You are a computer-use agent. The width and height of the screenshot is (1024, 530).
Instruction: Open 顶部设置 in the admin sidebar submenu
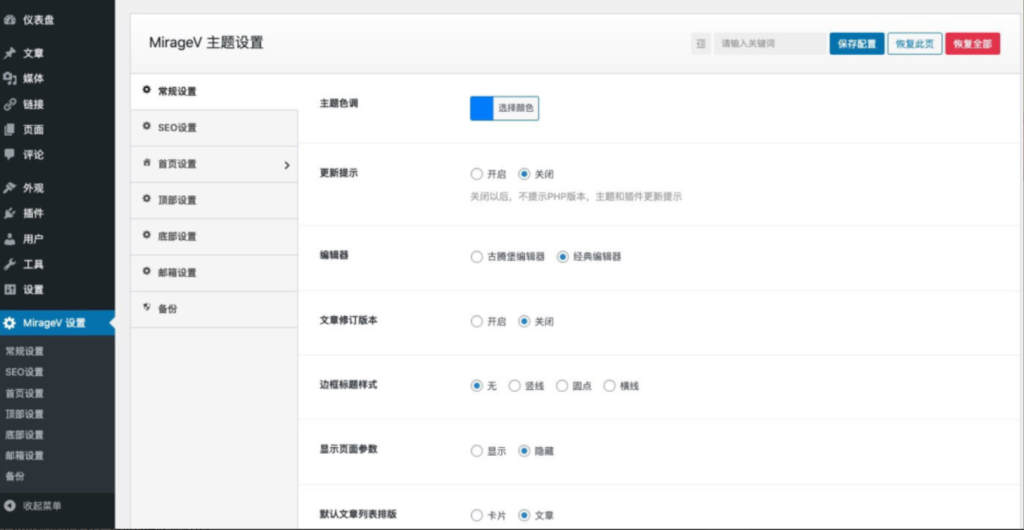[x=24, y=414]
